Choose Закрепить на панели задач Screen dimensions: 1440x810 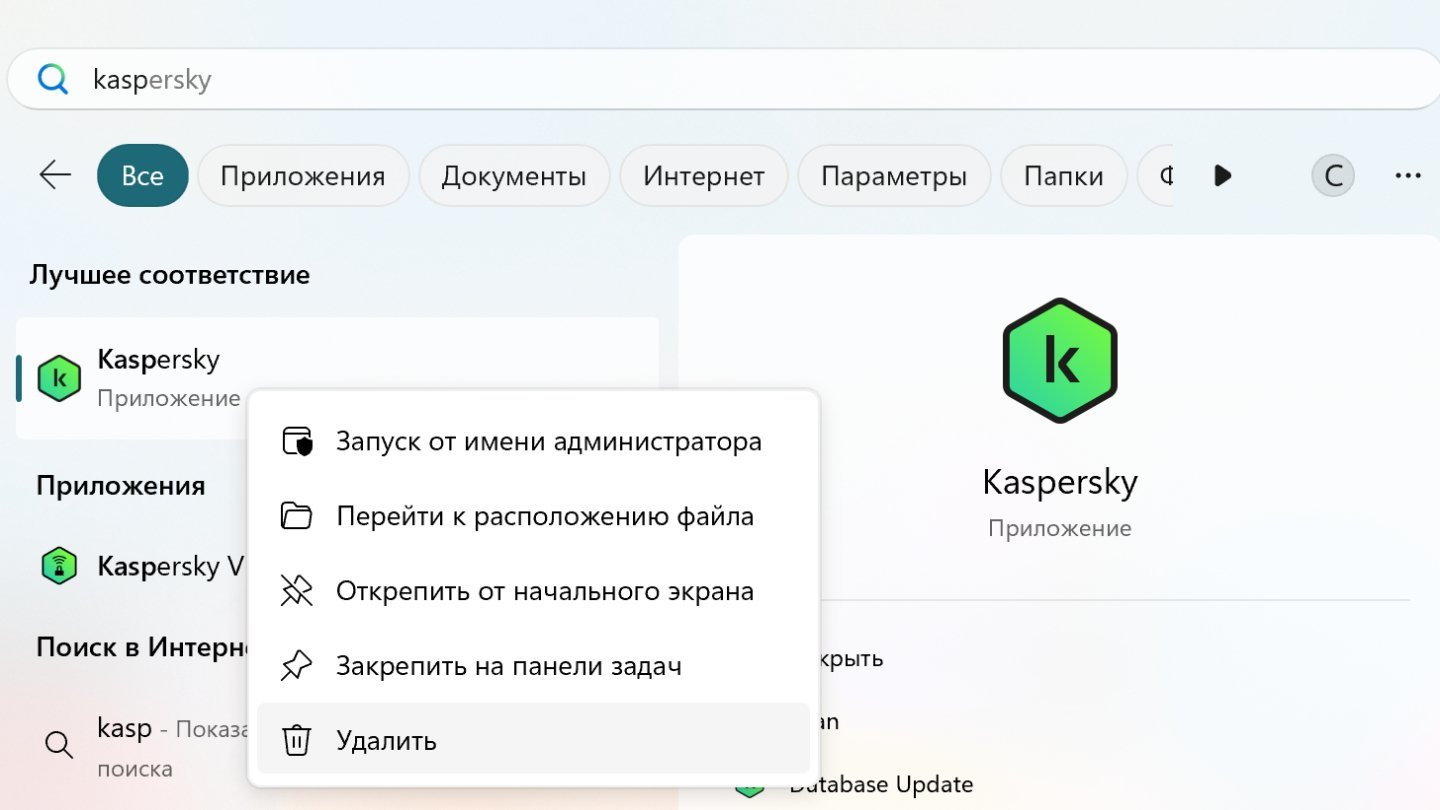pyautogui.click(x=533, y=666)
